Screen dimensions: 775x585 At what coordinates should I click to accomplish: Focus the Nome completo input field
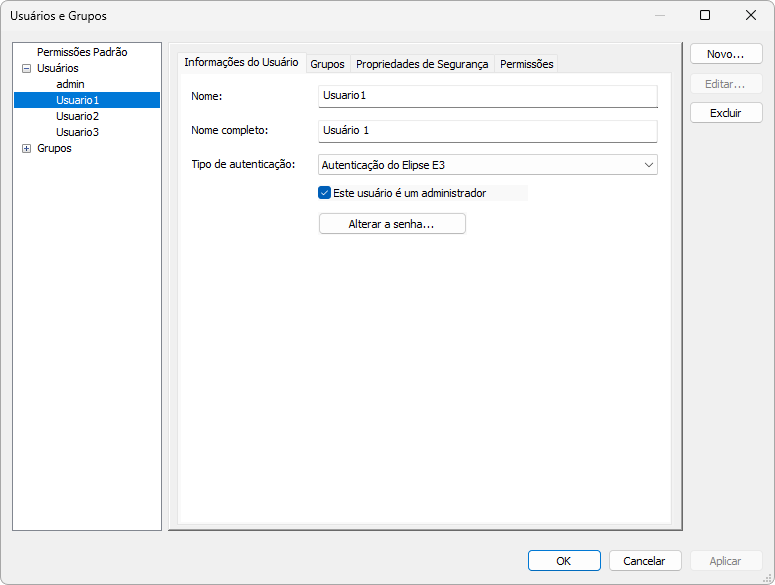[487, 131]
